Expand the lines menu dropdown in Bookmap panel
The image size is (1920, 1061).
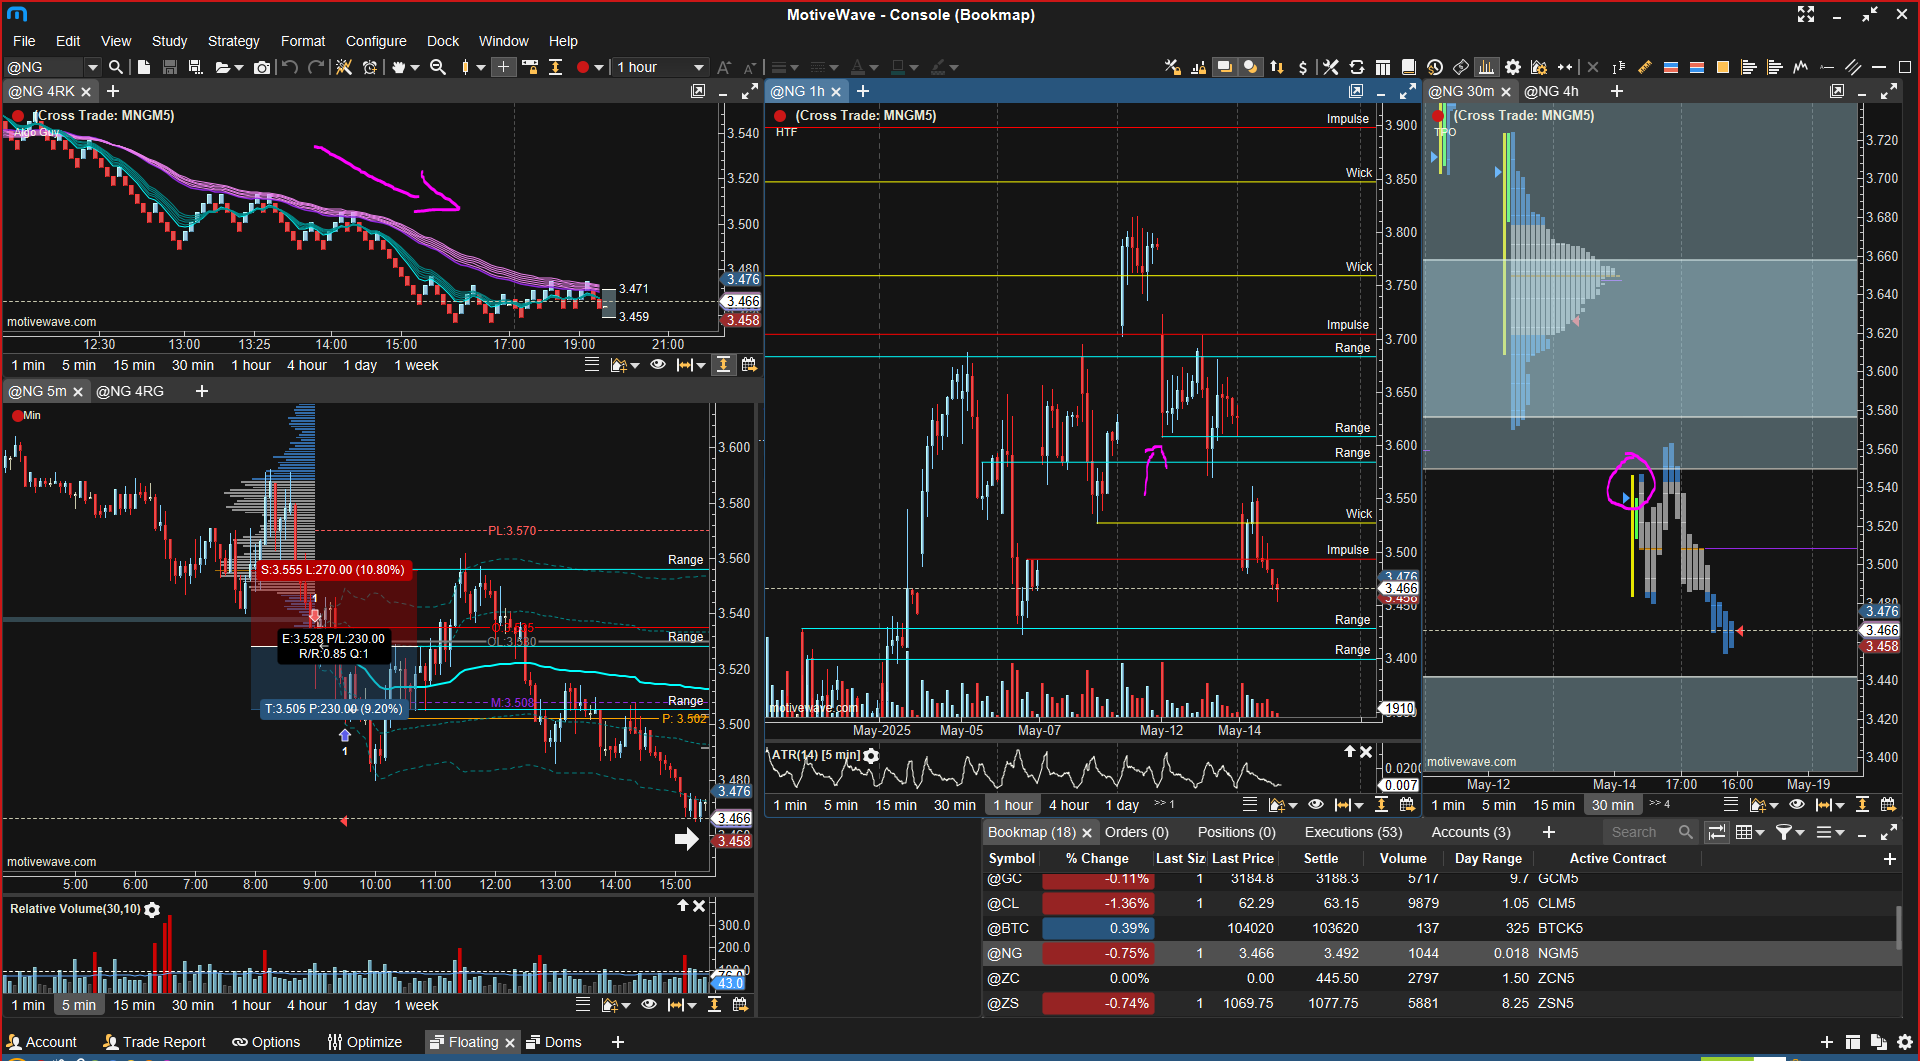1839,833
